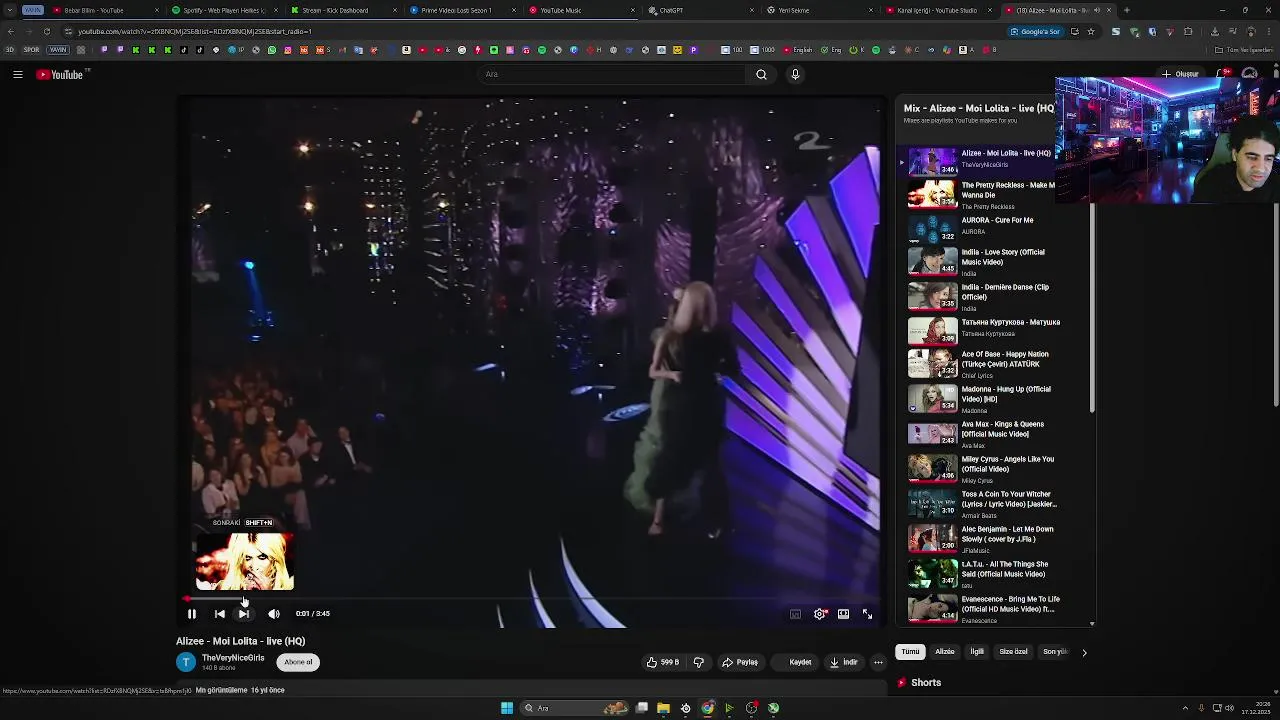Subscribe via Abone ol button
This screenshot has width=1280, height=720.
point(298,662)
